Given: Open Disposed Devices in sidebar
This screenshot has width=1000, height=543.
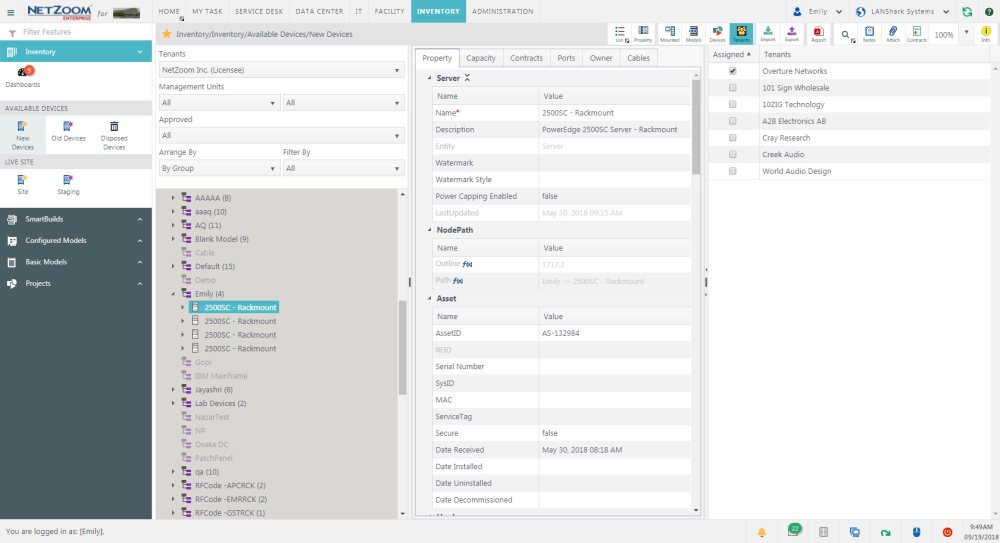Looking at the screenshot, I should point(114,135).
